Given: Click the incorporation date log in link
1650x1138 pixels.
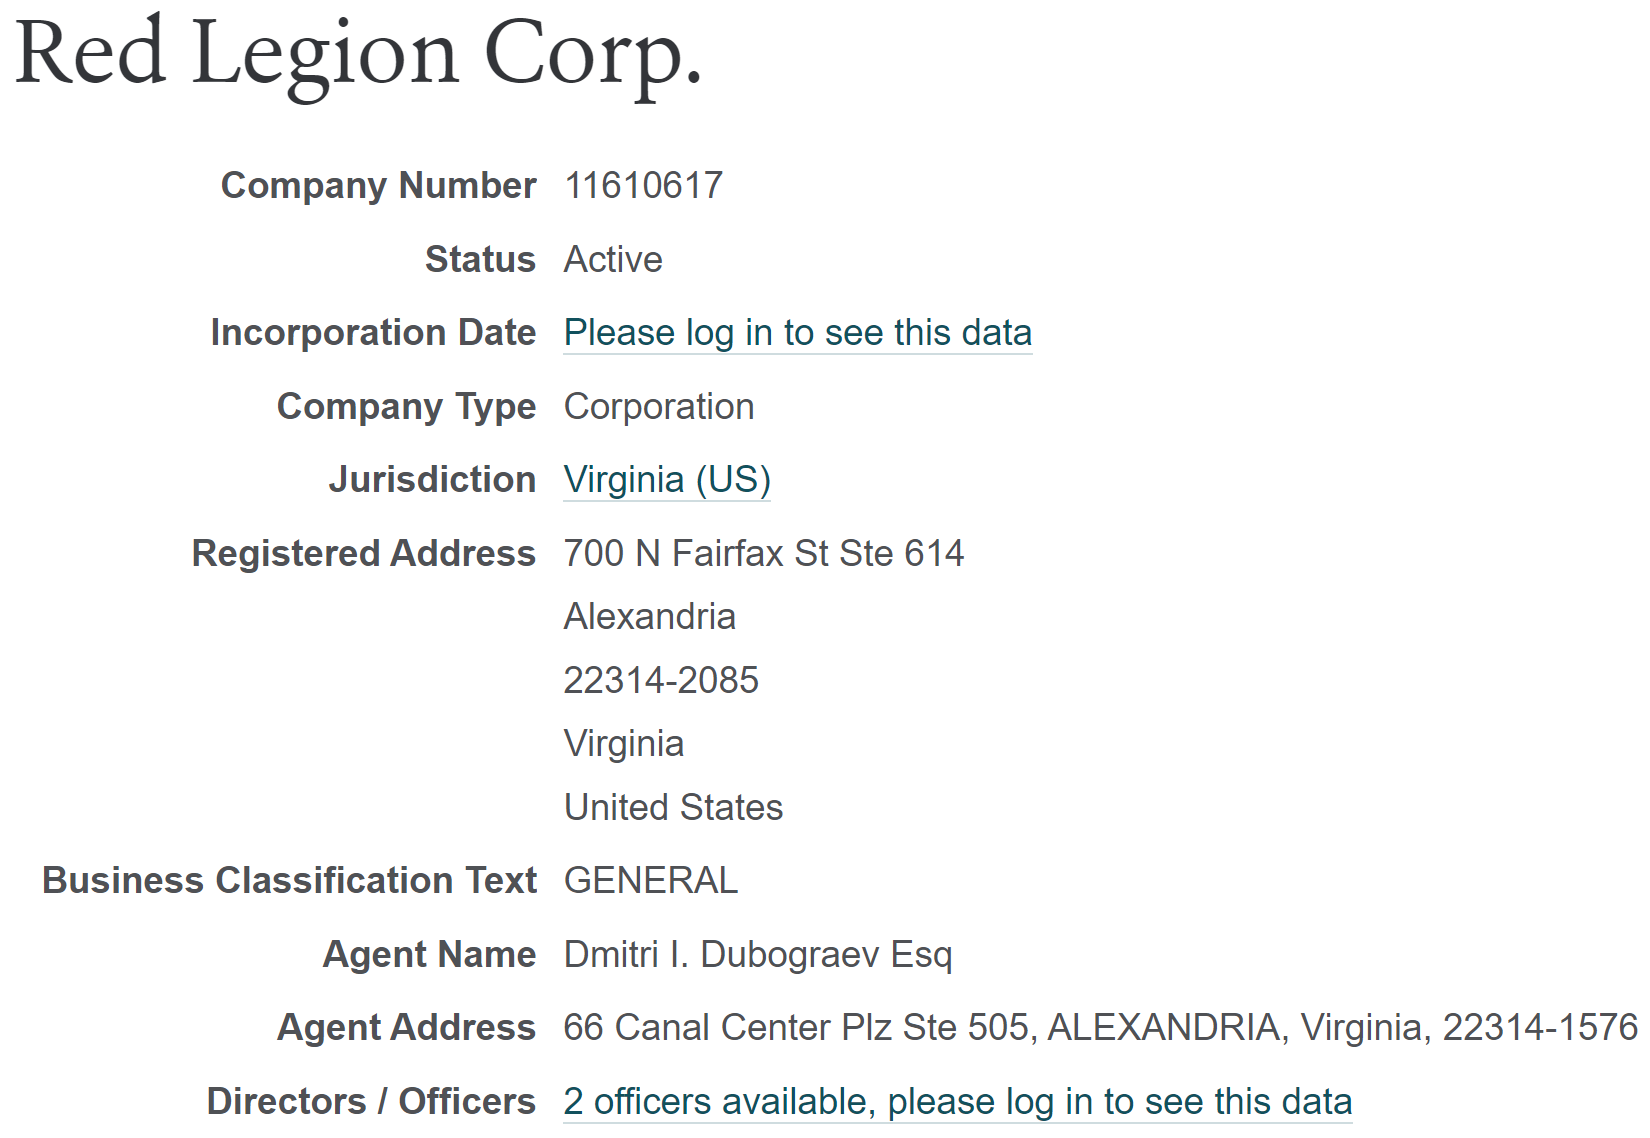Looking at the screenshot, I should tap(797, 333).
